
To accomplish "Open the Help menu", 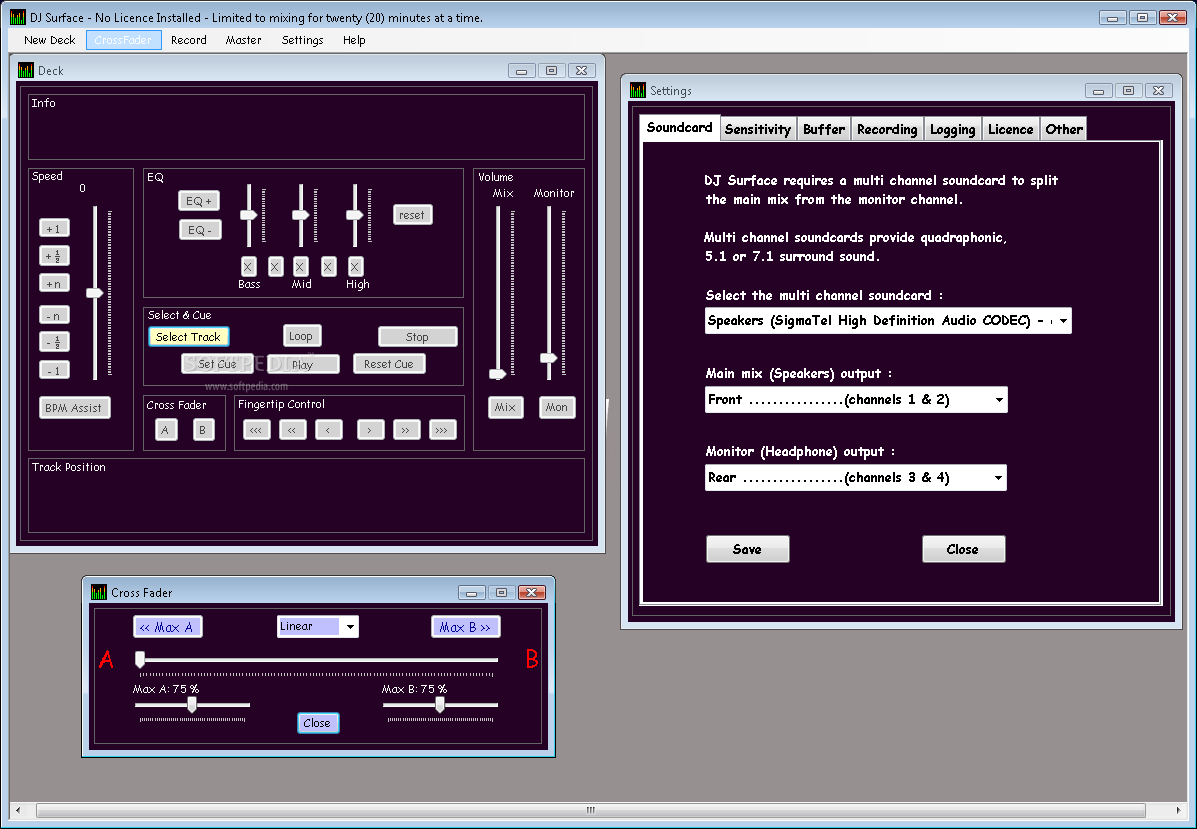I will point(354,40).
